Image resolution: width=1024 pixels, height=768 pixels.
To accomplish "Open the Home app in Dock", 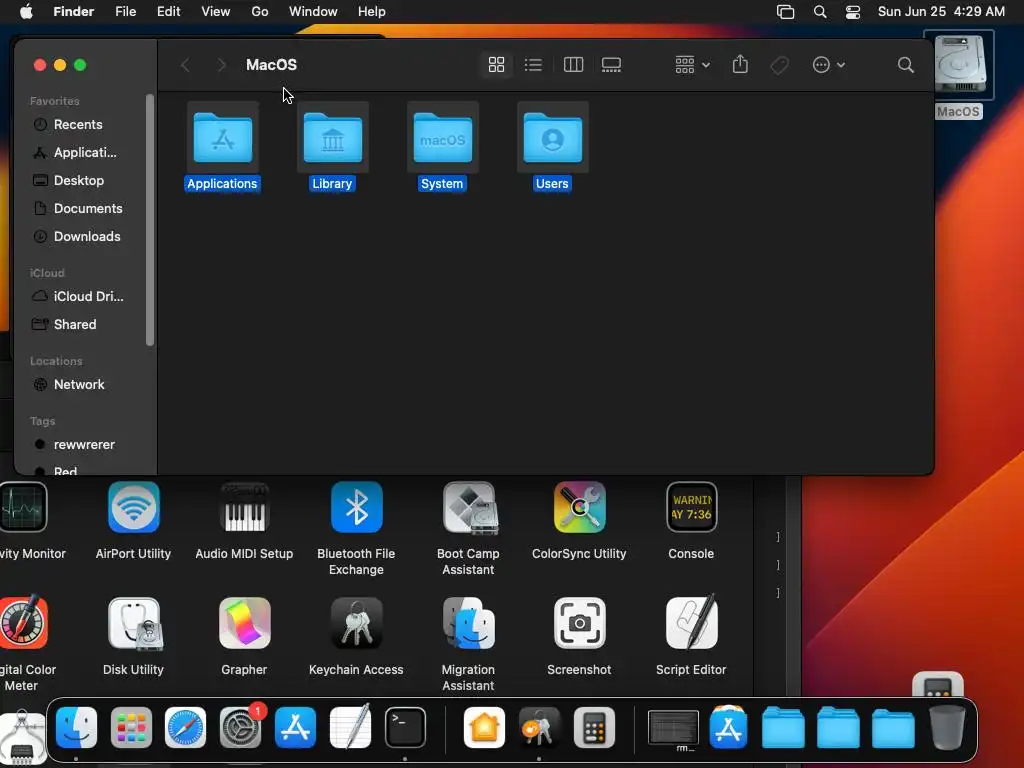I will [484, 728].
